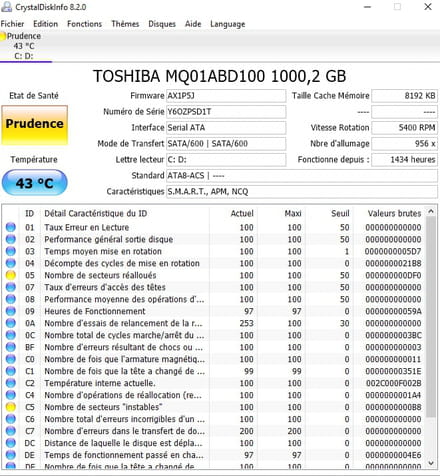Screen dimensions: 440x476
Task: Click the Maxi column header
Action: point(281,213)
